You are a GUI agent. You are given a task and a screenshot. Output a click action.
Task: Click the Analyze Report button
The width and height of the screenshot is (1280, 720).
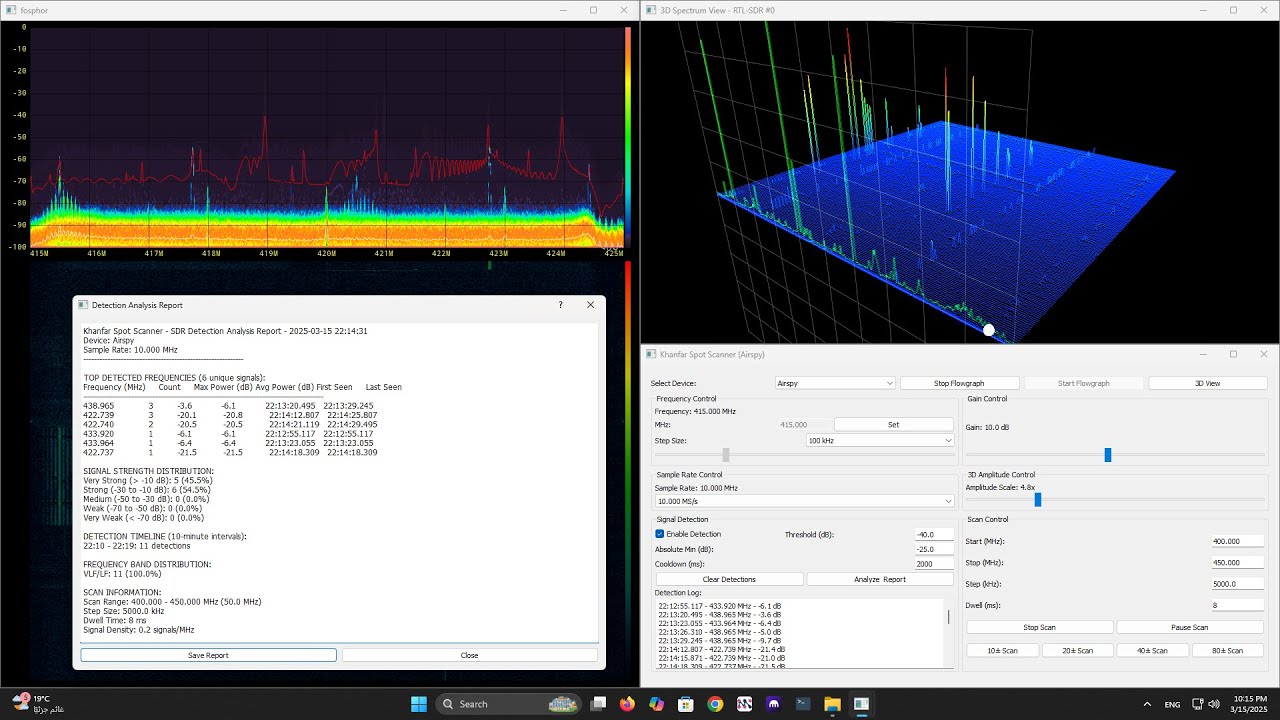(880, 579)
